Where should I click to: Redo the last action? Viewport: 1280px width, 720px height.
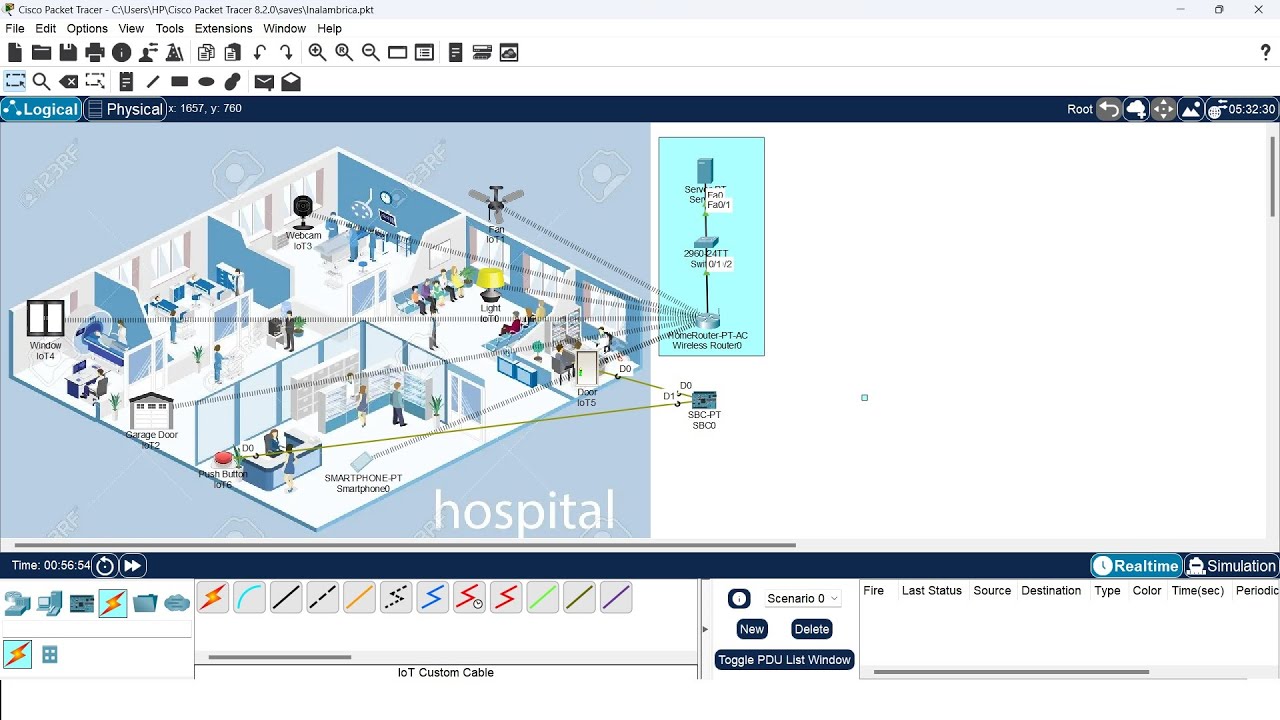click(286, 53)
